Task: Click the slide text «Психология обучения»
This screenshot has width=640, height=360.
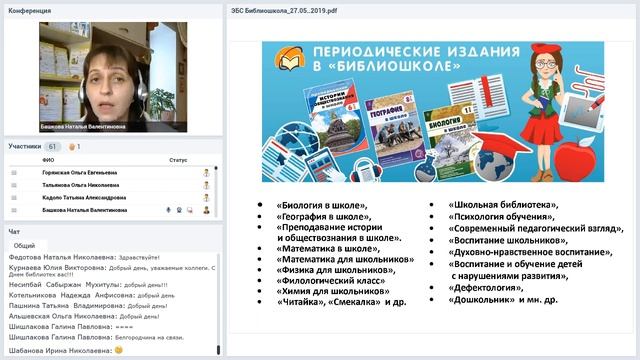Action: click(x=501, y=217)
